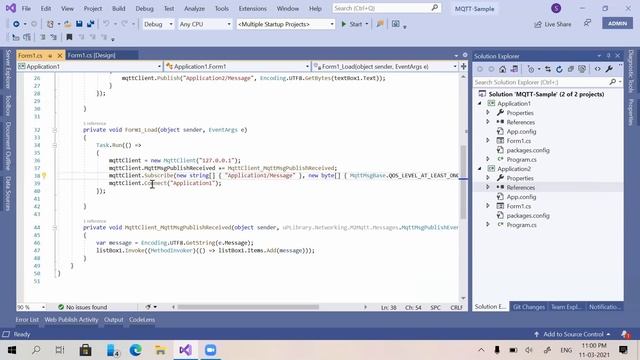Collapse the Application2 project node
640x360 pixels.
click(480, 169)
